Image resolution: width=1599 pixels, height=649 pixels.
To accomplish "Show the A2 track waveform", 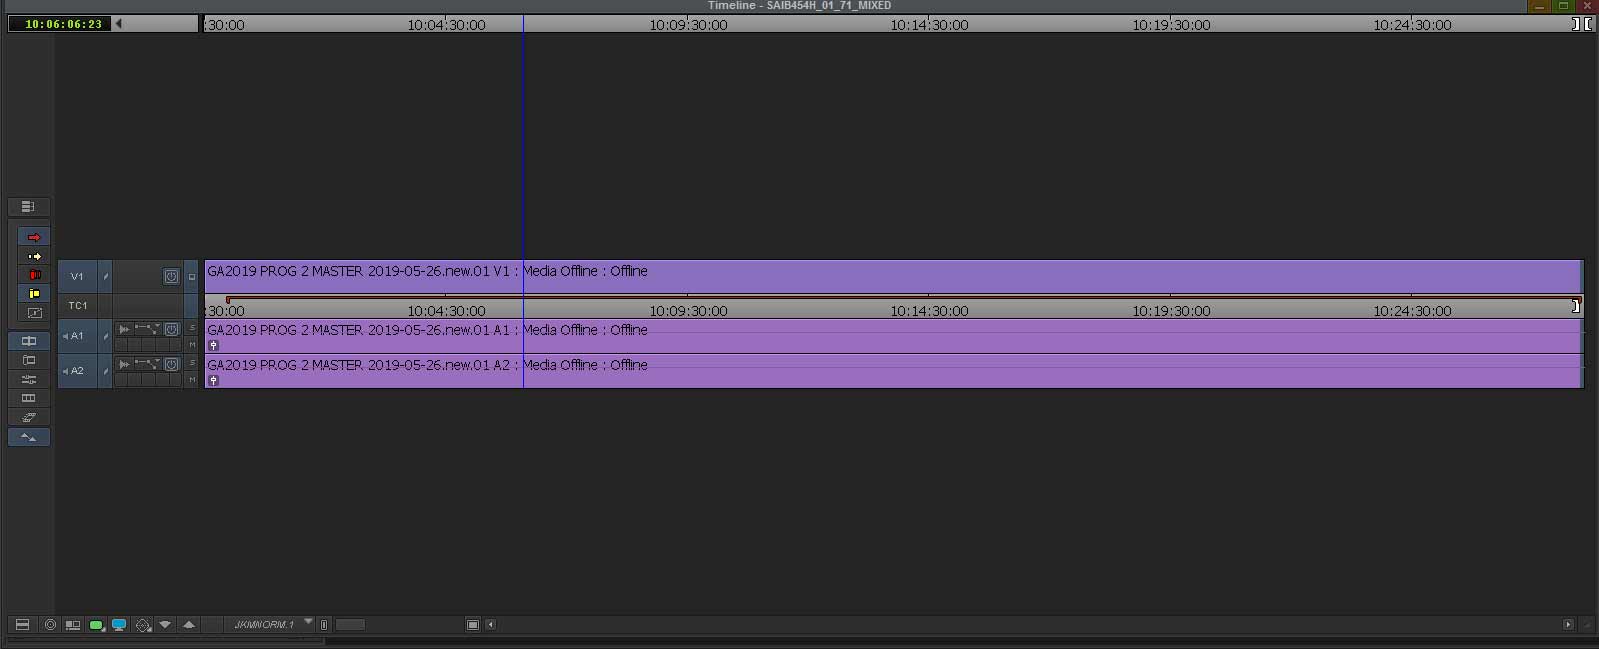I will click(x=124, y=364).
